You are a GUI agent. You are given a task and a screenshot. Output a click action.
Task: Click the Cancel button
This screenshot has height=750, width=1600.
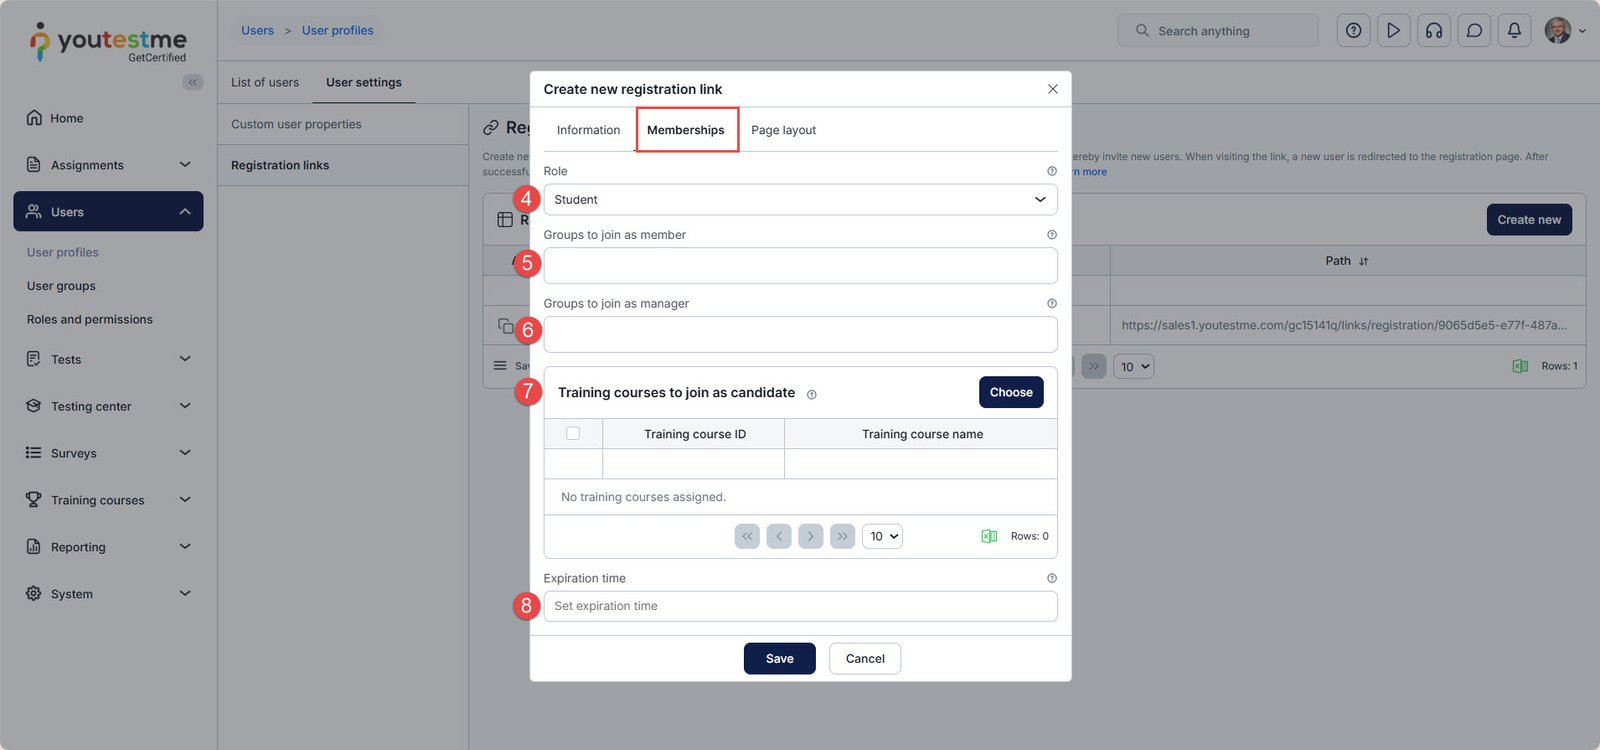865,659
